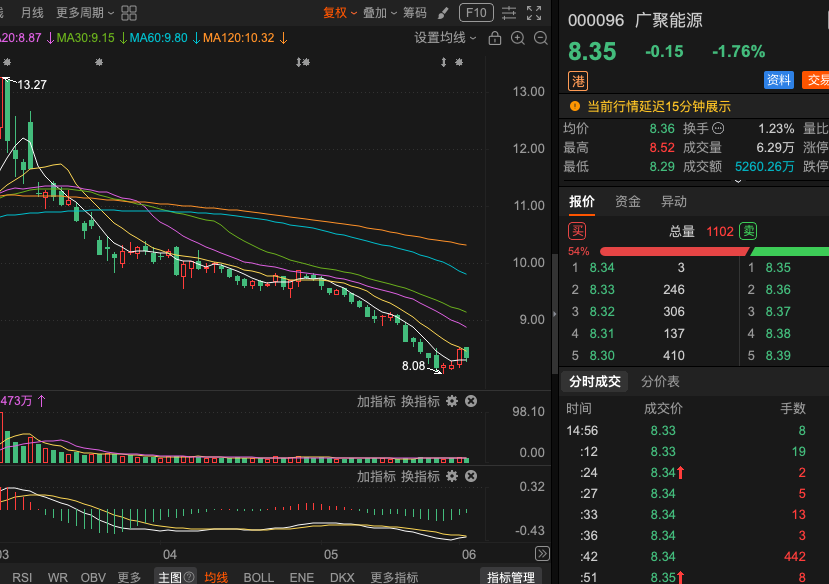This screenshot has width=829, height=584.
Task: Open 设置均线 dropdown
Action: click(445, 38)
